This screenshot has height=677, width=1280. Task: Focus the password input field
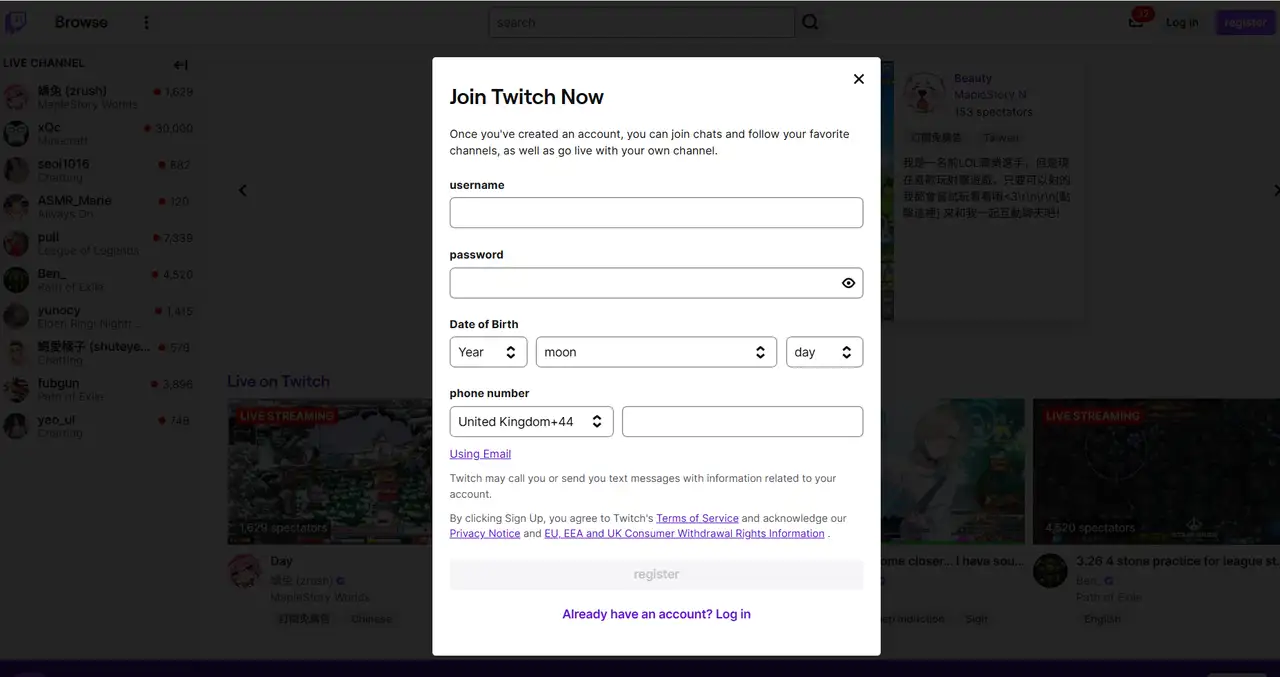pyautogui.click(x=656, y=283)
